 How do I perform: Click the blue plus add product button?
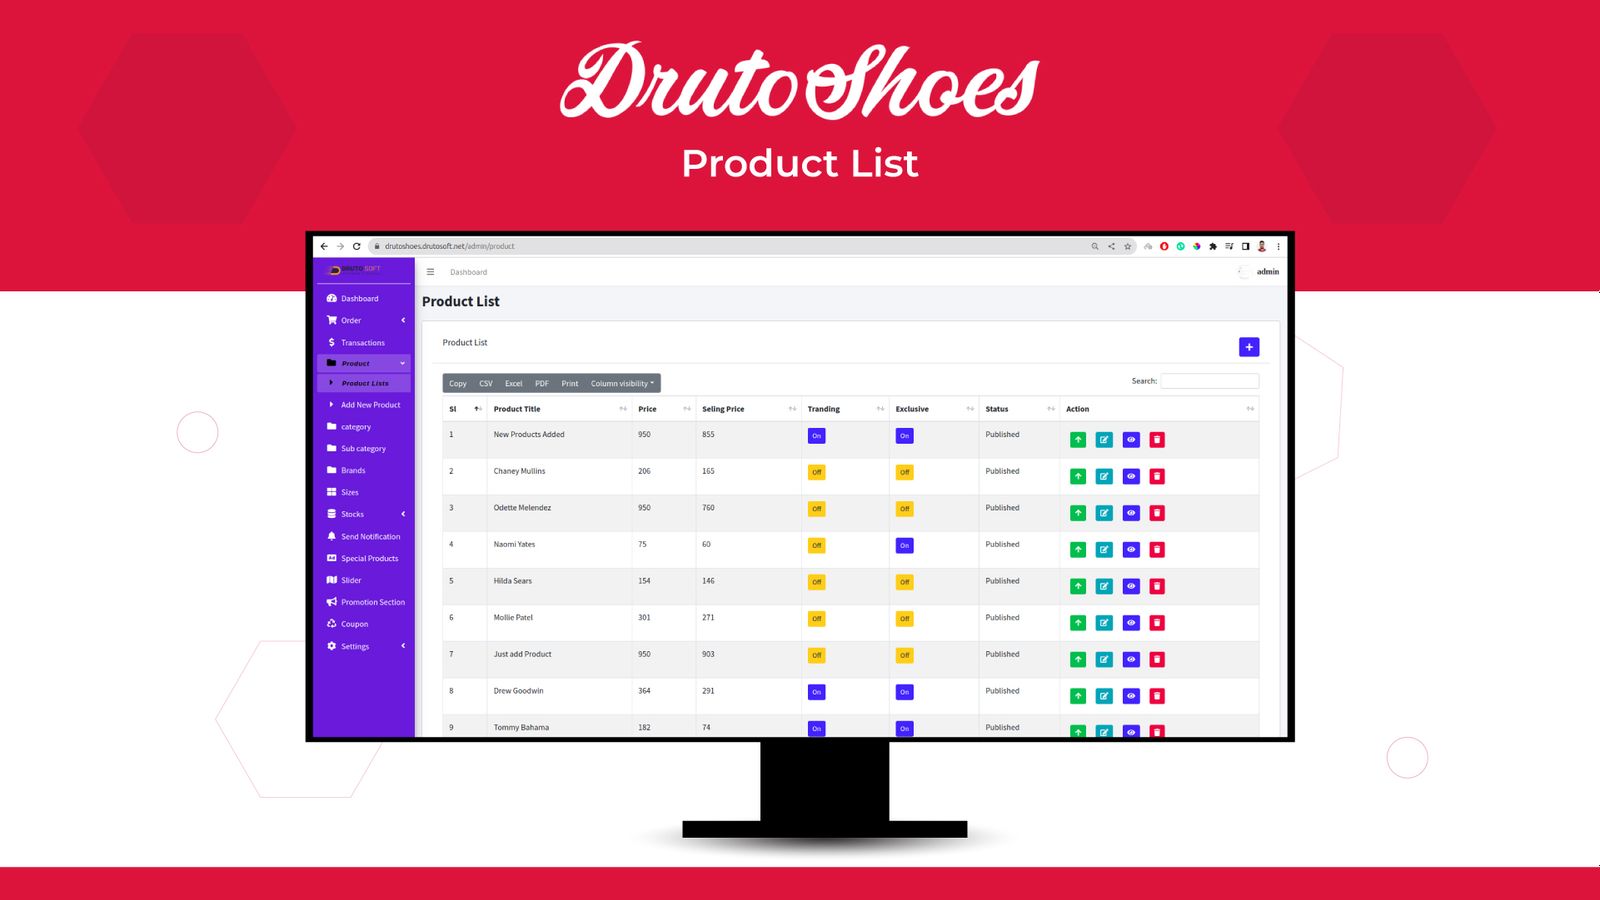(1248, 347)
